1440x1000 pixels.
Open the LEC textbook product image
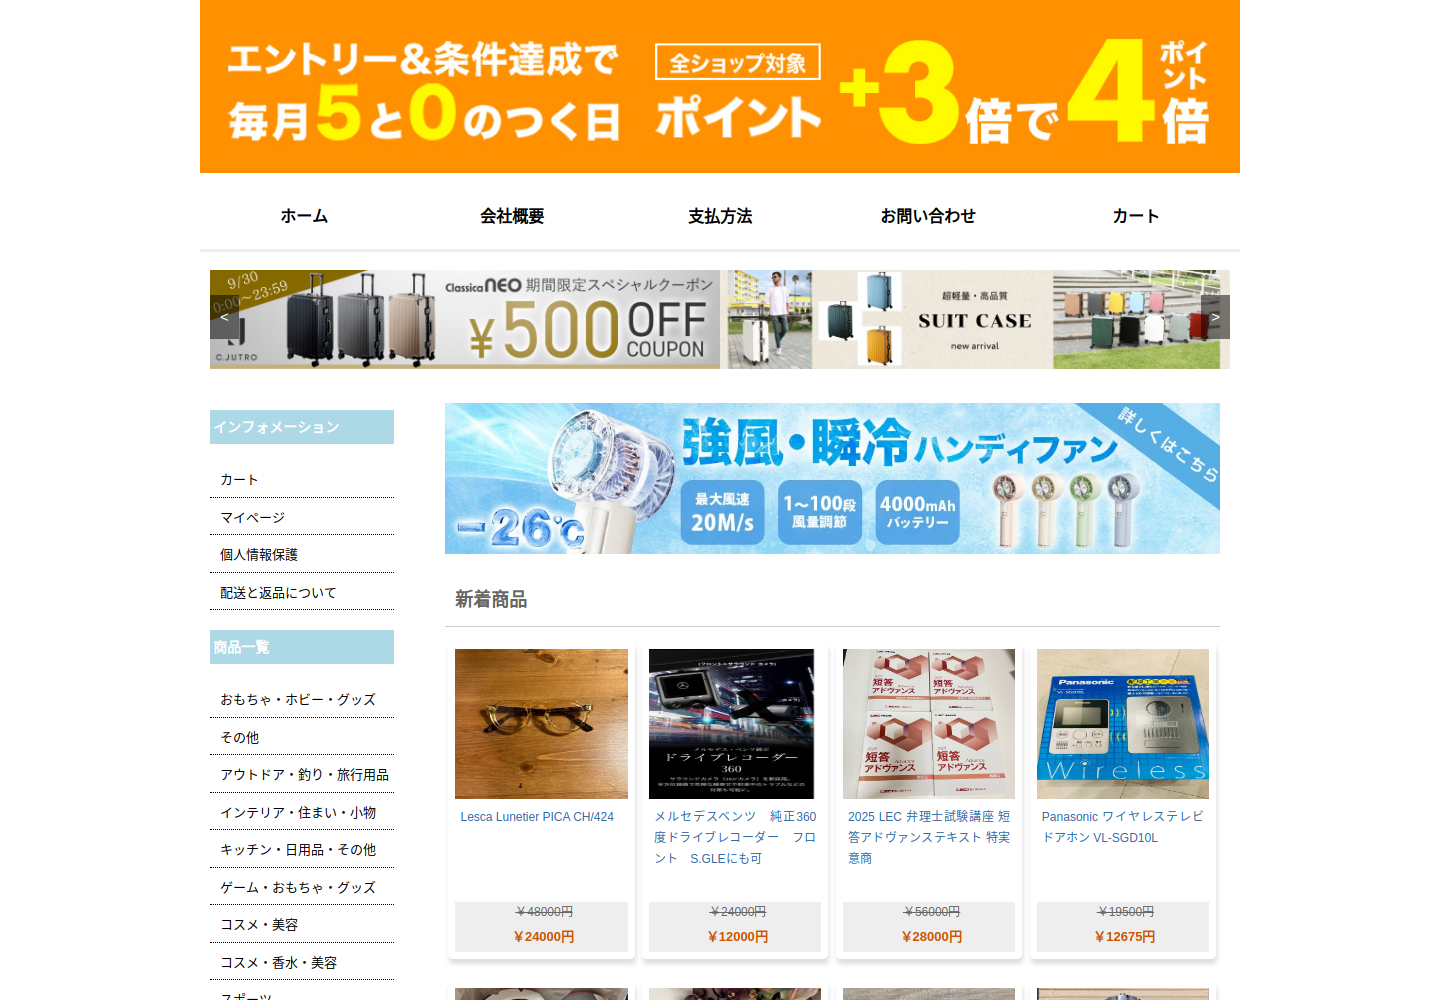click(x=929, y=724)
